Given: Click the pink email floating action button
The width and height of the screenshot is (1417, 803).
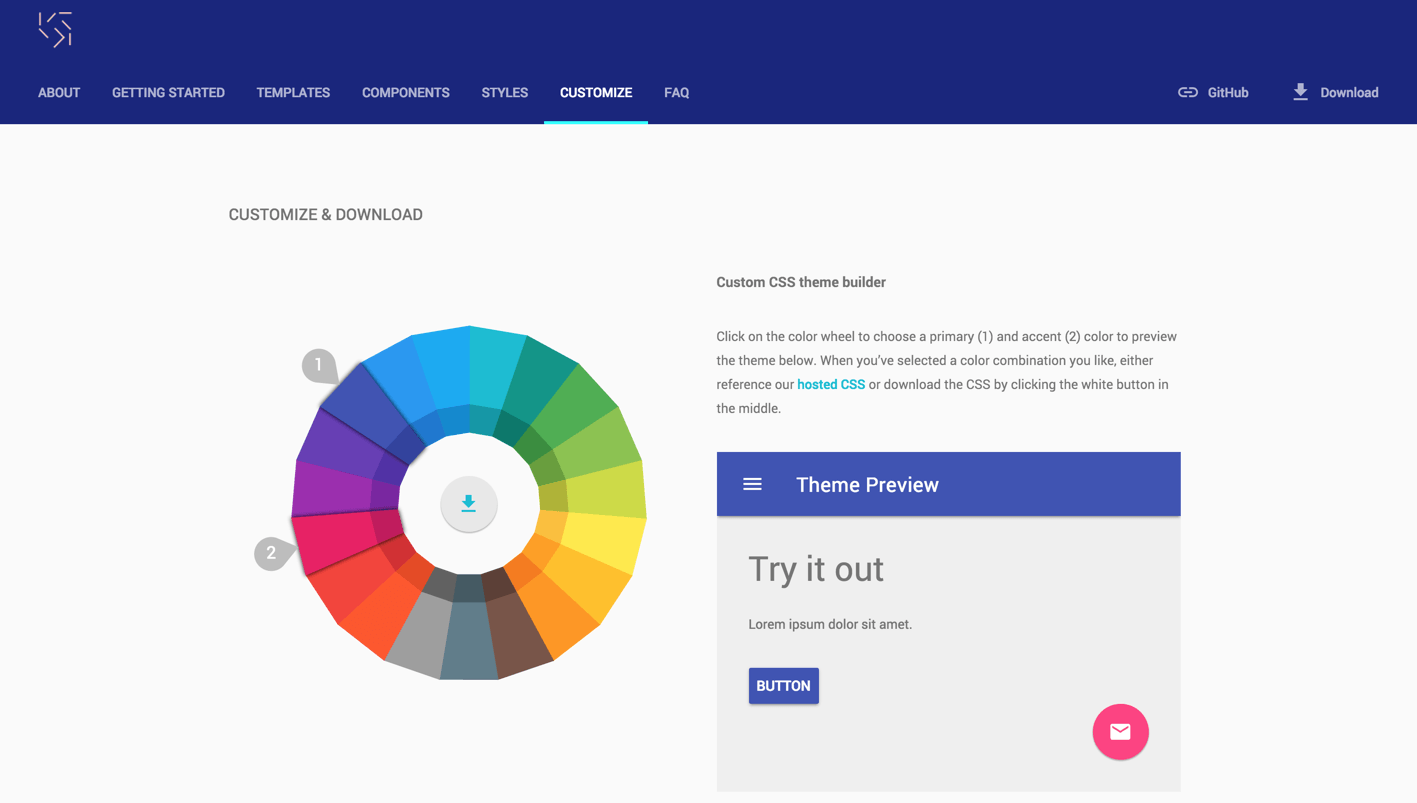Looking at the screenshot, I should pos(1120,731).
